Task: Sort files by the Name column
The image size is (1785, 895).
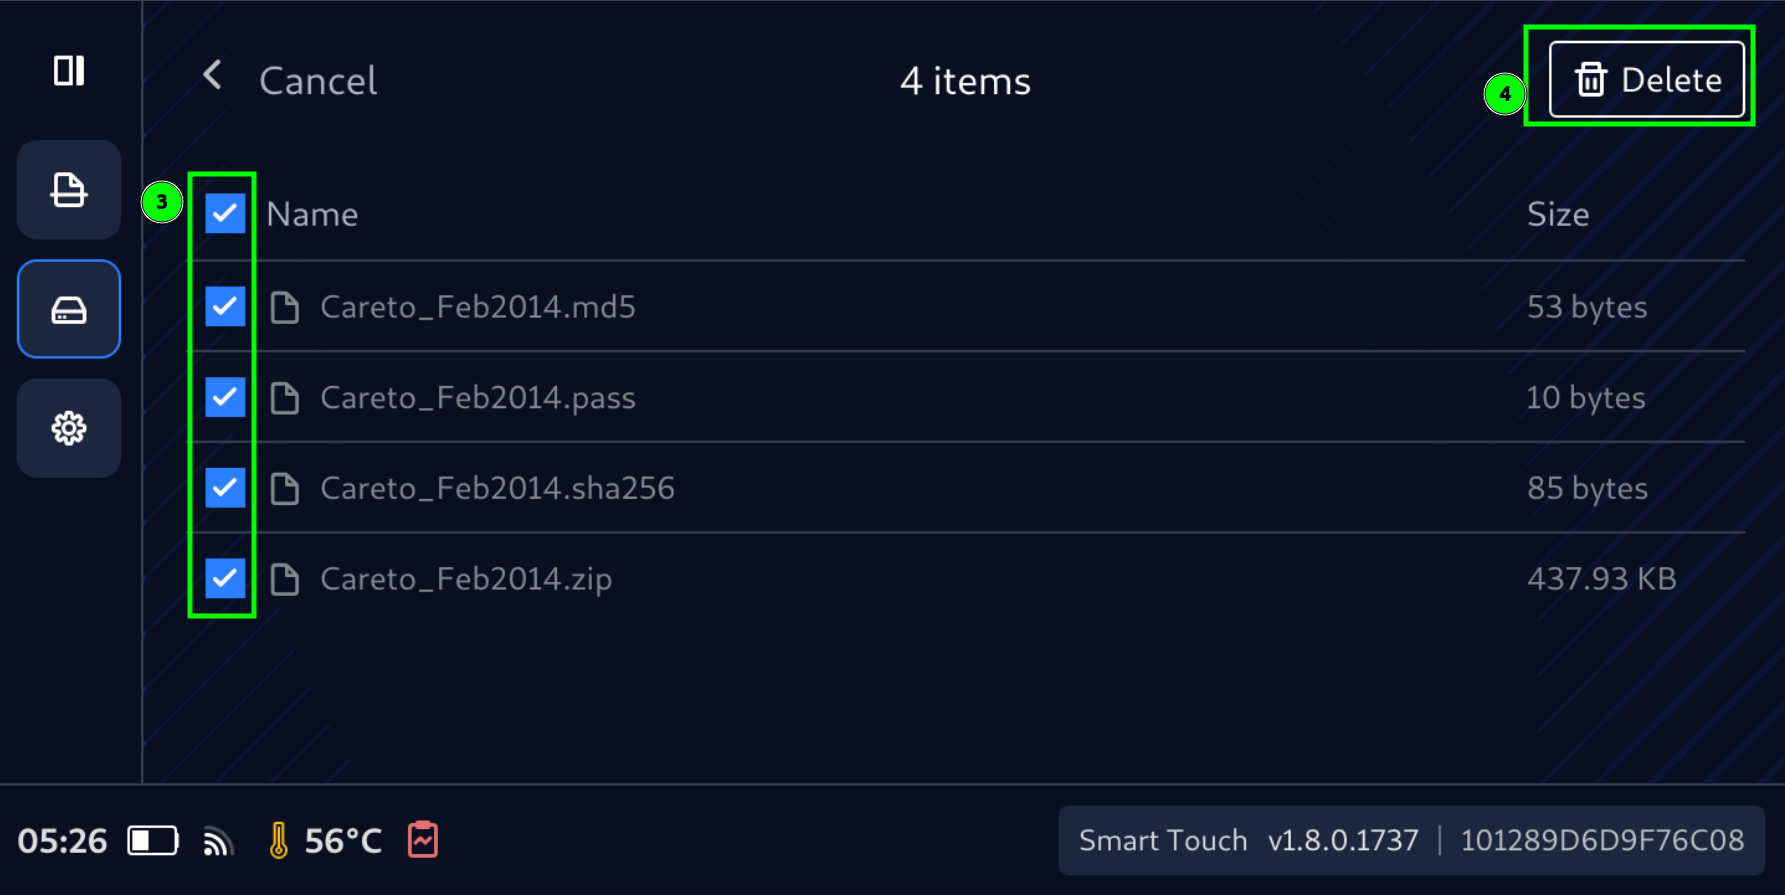Action: pyautogui.click(x=312, y=214)
